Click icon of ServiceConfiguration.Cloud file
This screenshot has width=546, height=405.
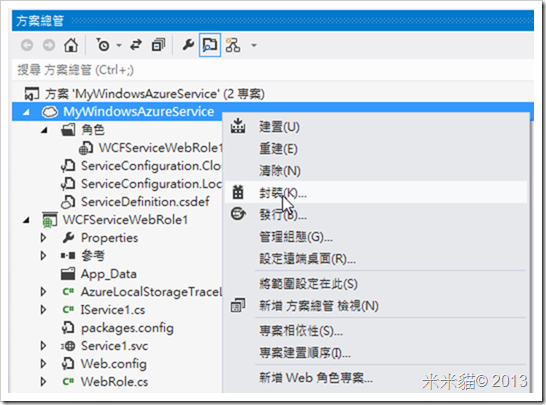click(68, 166)
